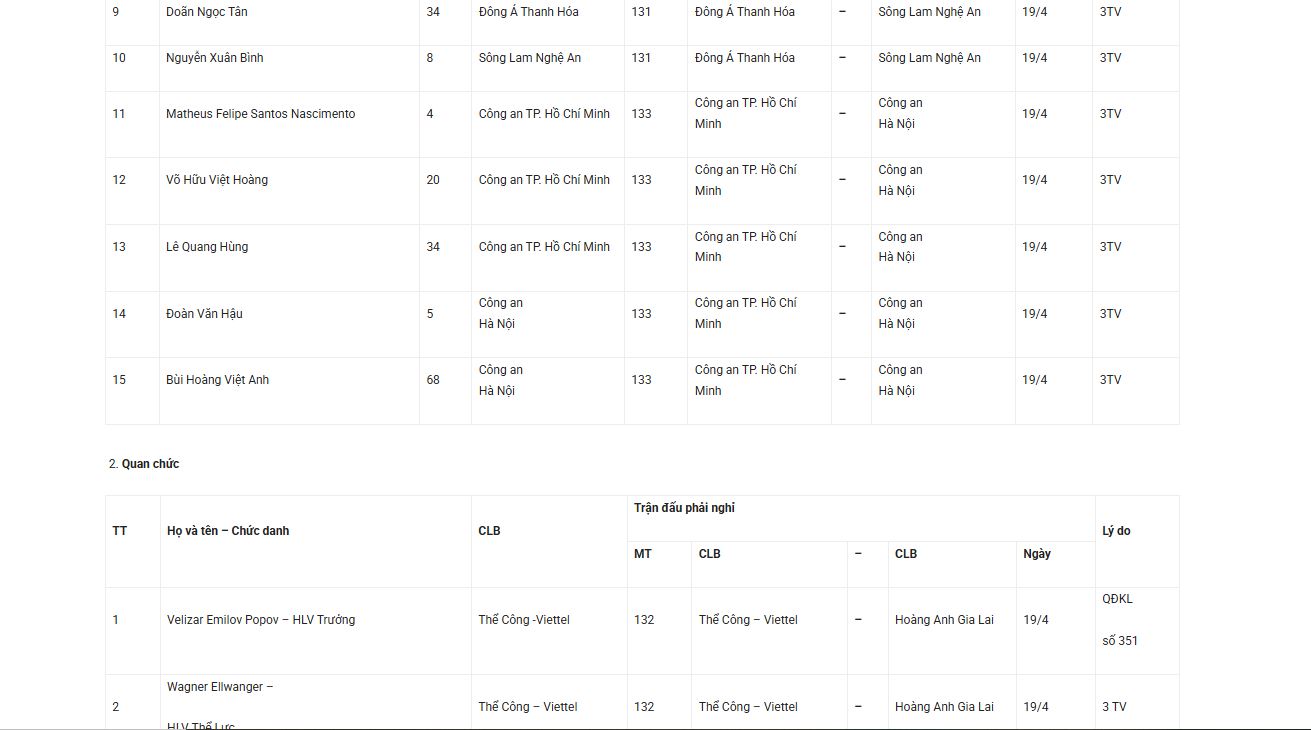Click the "2. Quan chức" section heading
The height and width of the screenshot is (730, 1311).
coord(144,464)
